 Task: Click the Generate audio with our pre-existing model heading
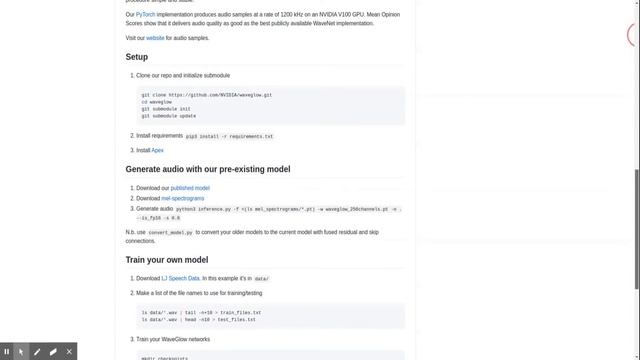[x=208, y=169]
